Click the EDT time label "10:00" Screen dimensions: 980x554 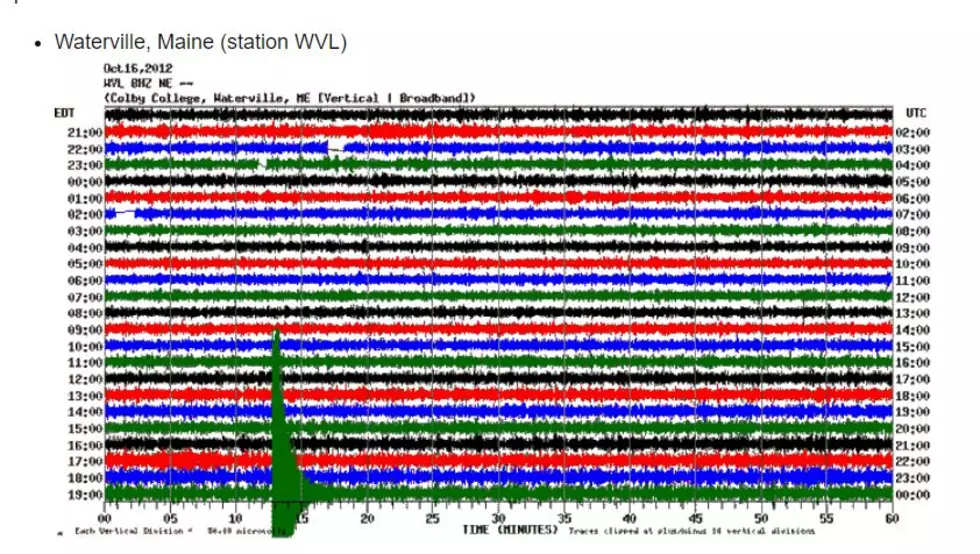(x=85, y=346)
